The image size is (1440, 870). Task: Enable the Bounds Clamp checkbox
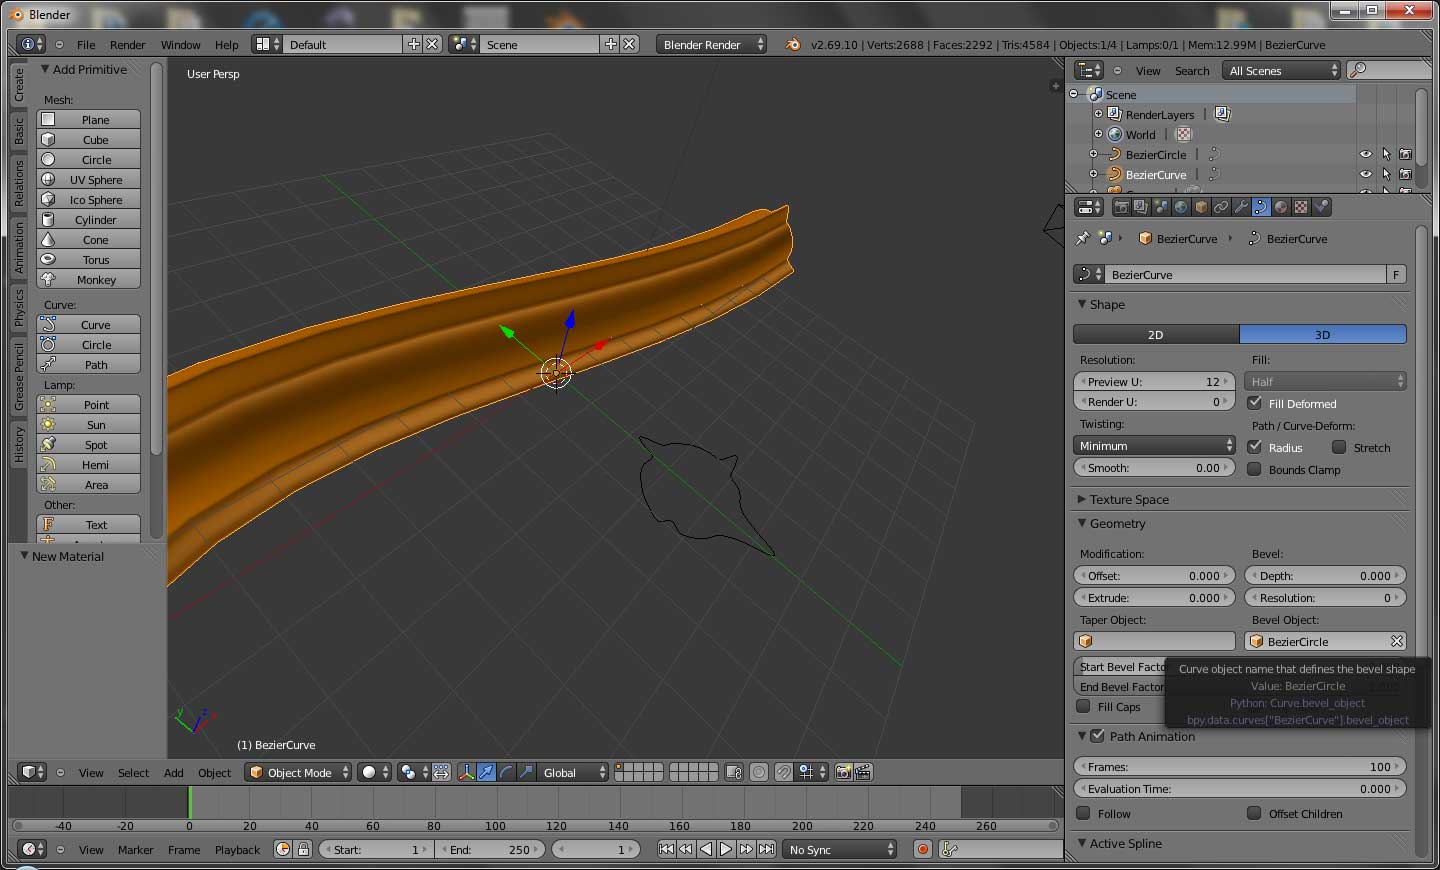tap(1254, 469)
